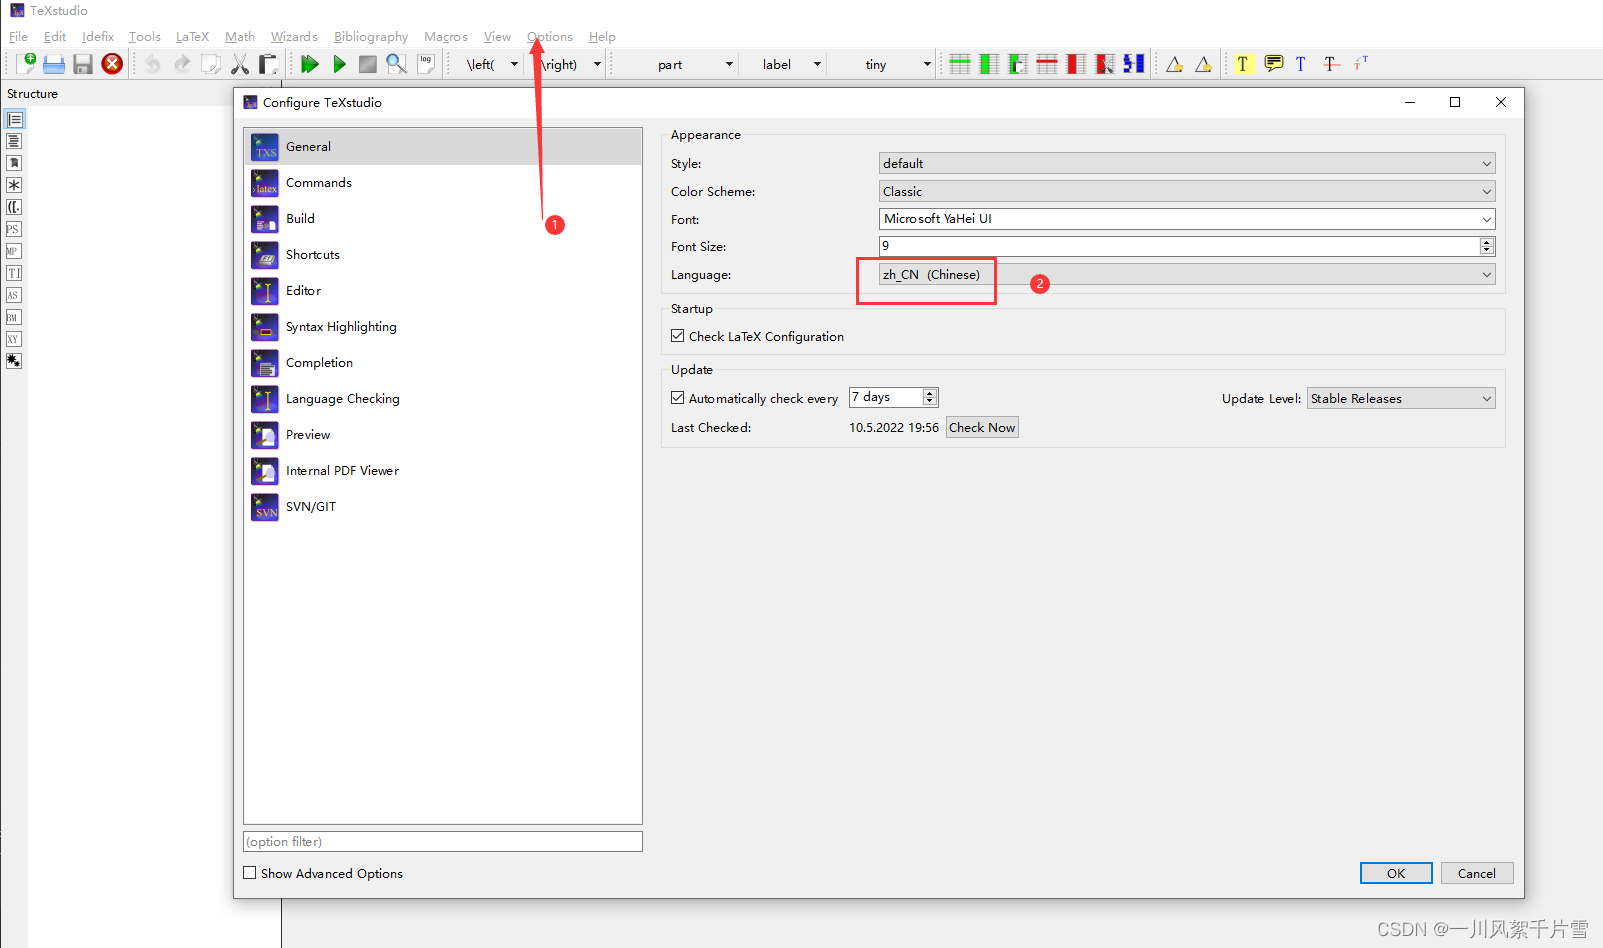Click the Font Size value field

[x=1179, y=246]
